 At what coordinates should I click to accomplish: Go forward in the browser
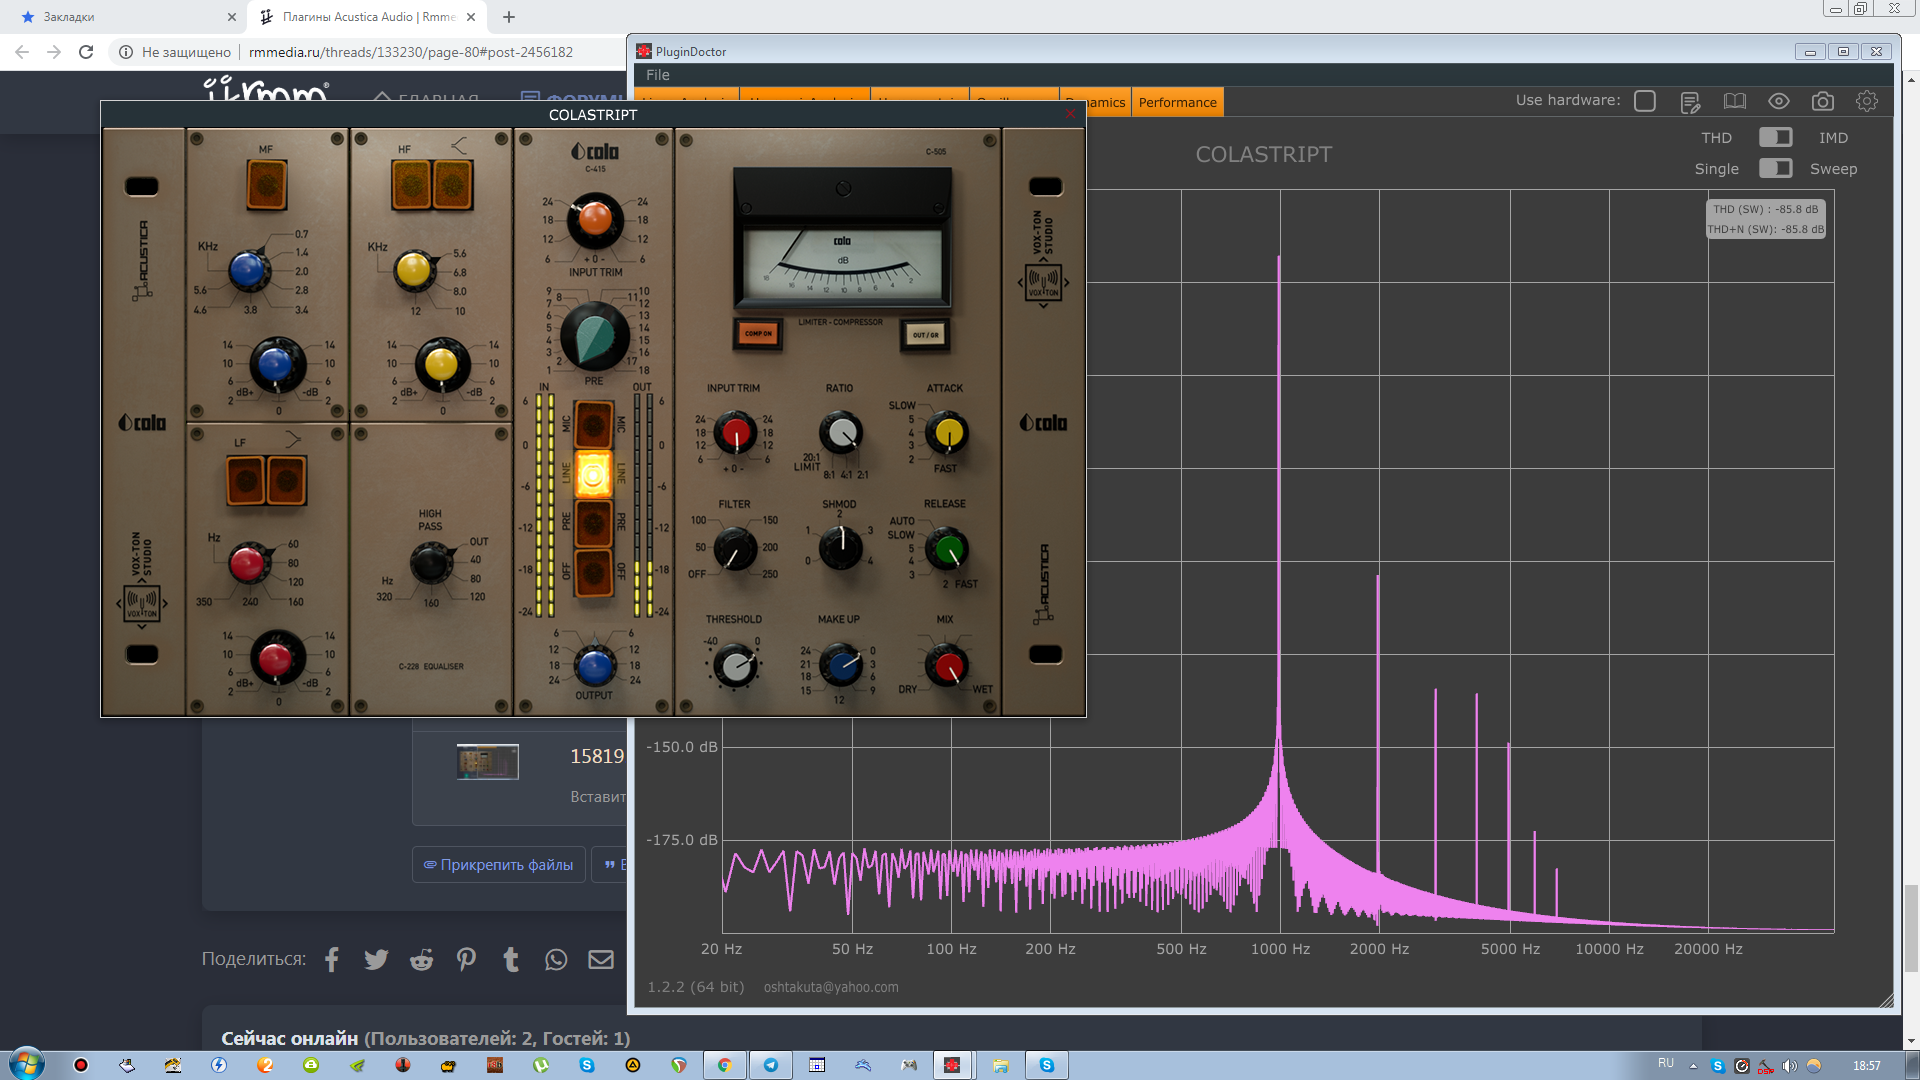(54, 52)
